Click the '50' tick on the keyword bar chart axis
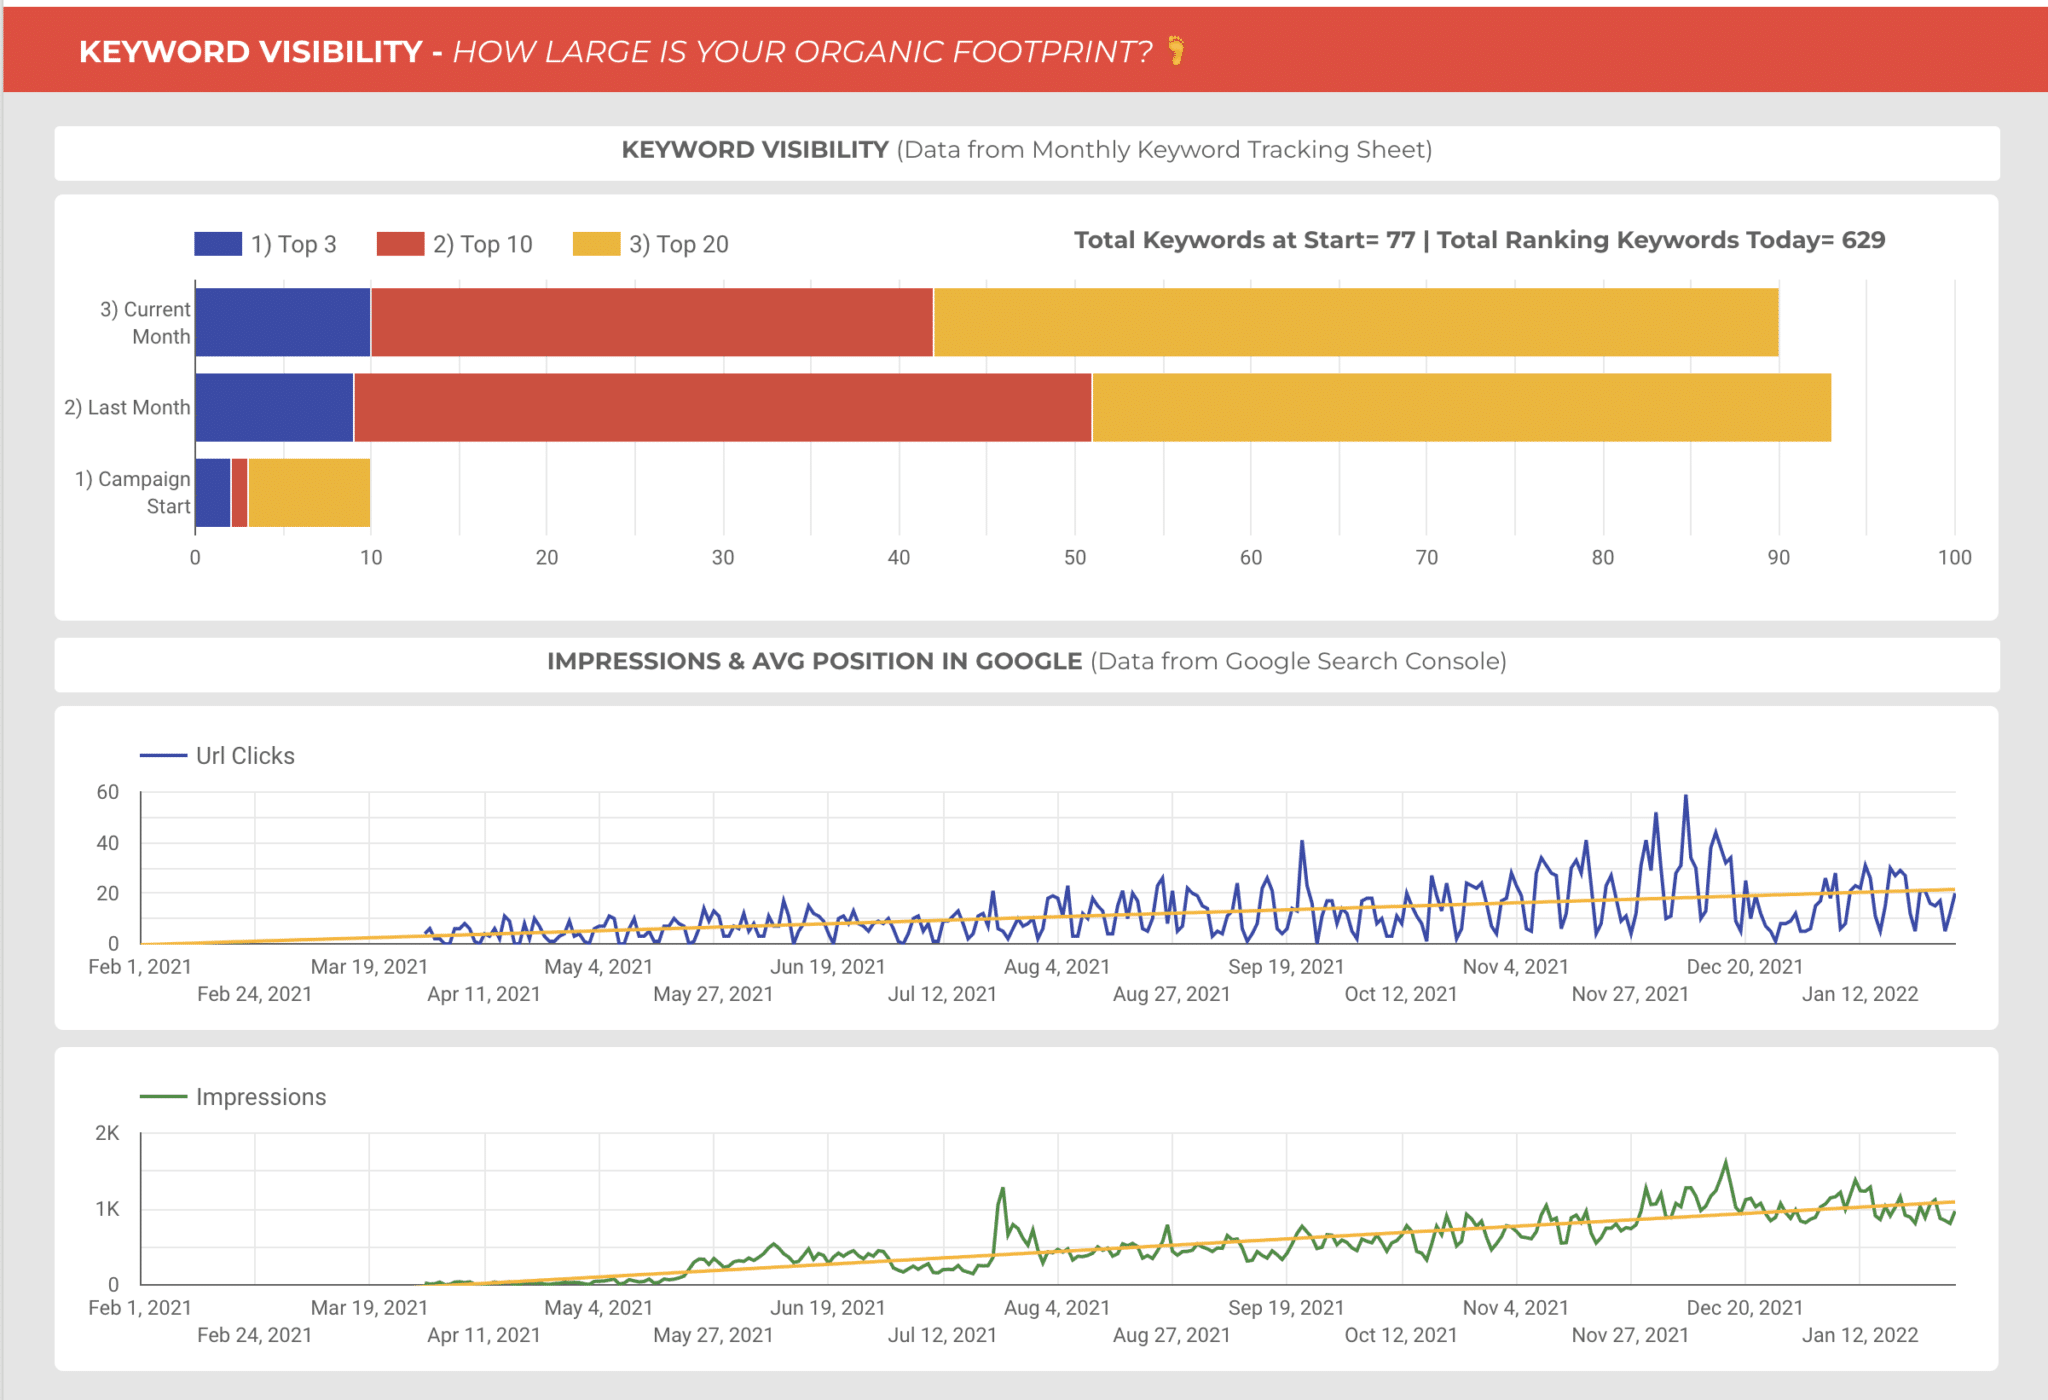This screenshot has height=1400, width=2048. pyautogui.click(x=1075, y=558)
